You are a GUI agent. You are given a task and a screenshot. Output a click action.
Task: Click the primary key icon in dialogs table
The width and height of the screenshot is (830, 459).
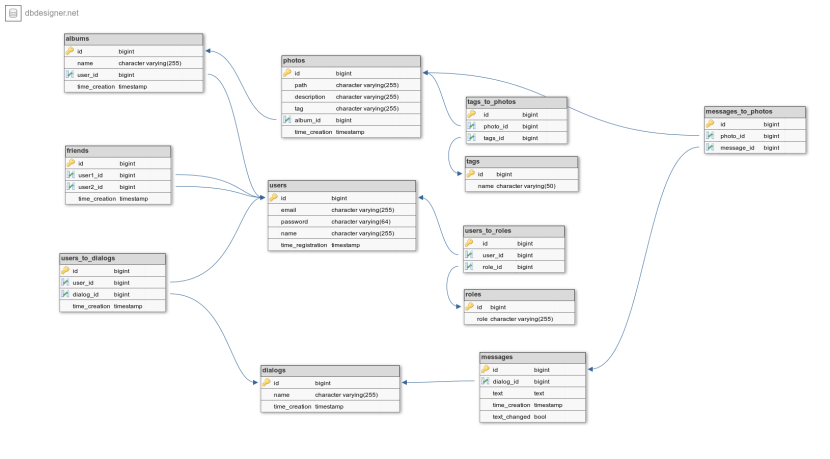point(267,383)
